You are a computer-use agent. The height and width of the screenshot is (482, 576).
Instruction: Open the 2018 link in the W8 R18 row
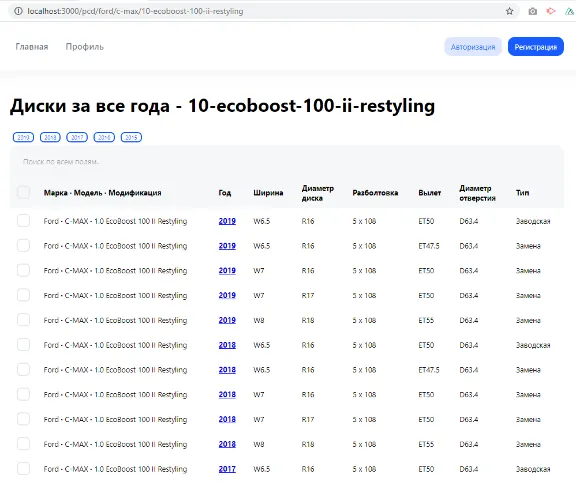pyautogui.click(x=227, y=444)
